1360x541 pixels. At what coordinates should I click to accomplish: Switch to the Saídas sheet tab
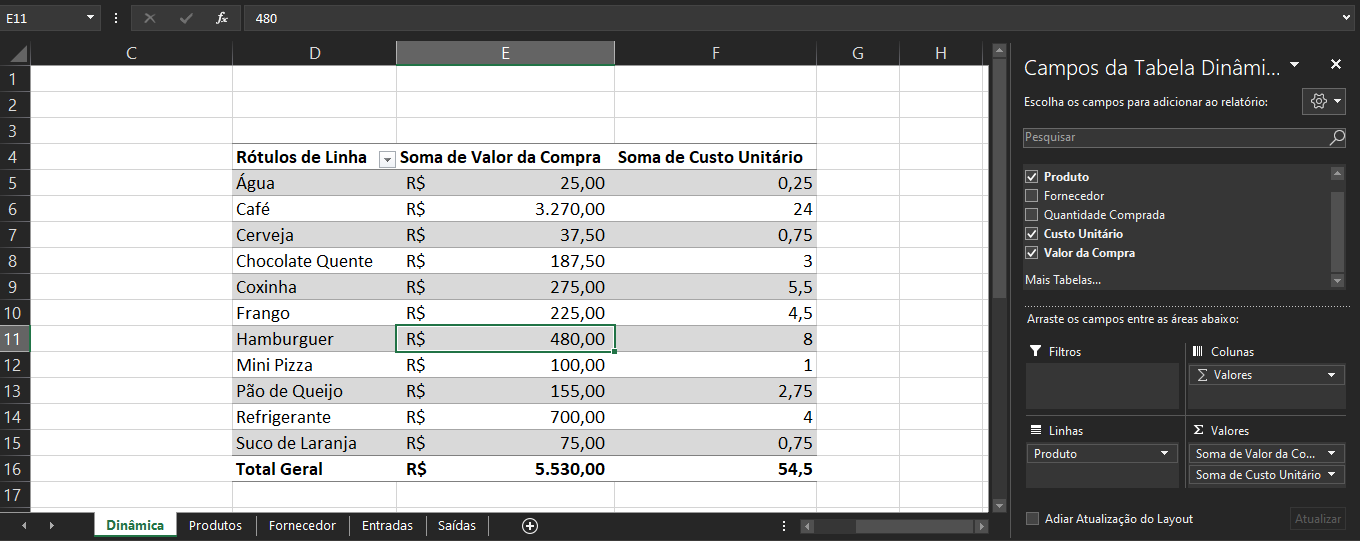coord(457,525)
